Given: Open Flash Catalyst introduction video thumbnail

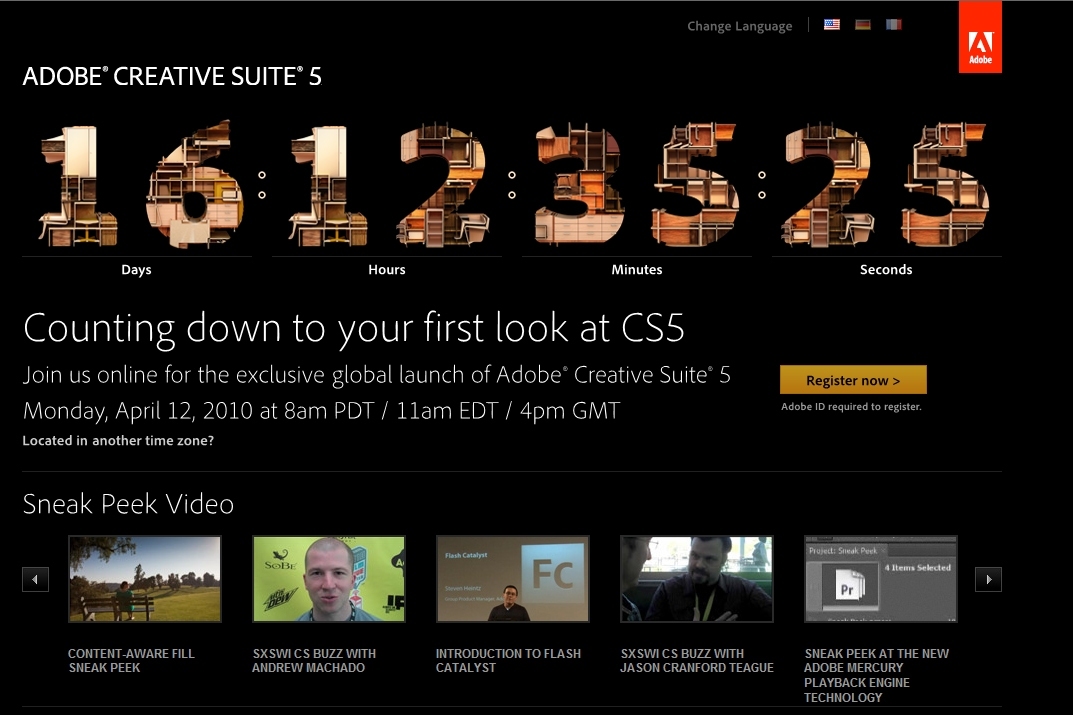Looking at the screenshot, I should click(x=513, y=579).
